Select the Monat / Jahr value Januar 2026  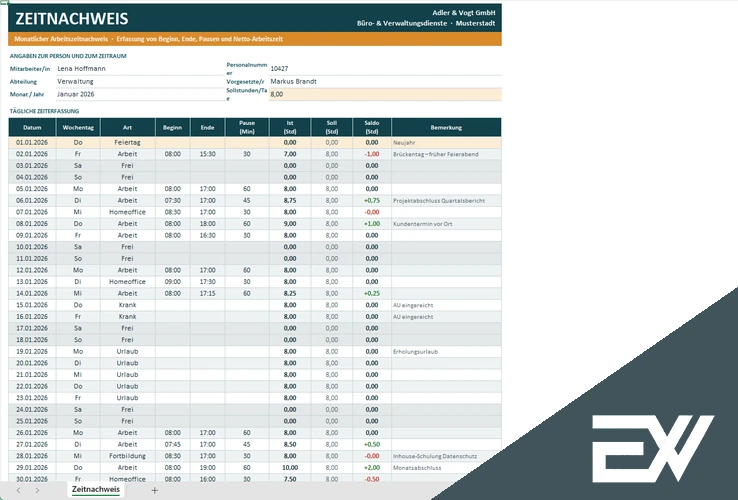pyautogui.click(x=140, y=94)
